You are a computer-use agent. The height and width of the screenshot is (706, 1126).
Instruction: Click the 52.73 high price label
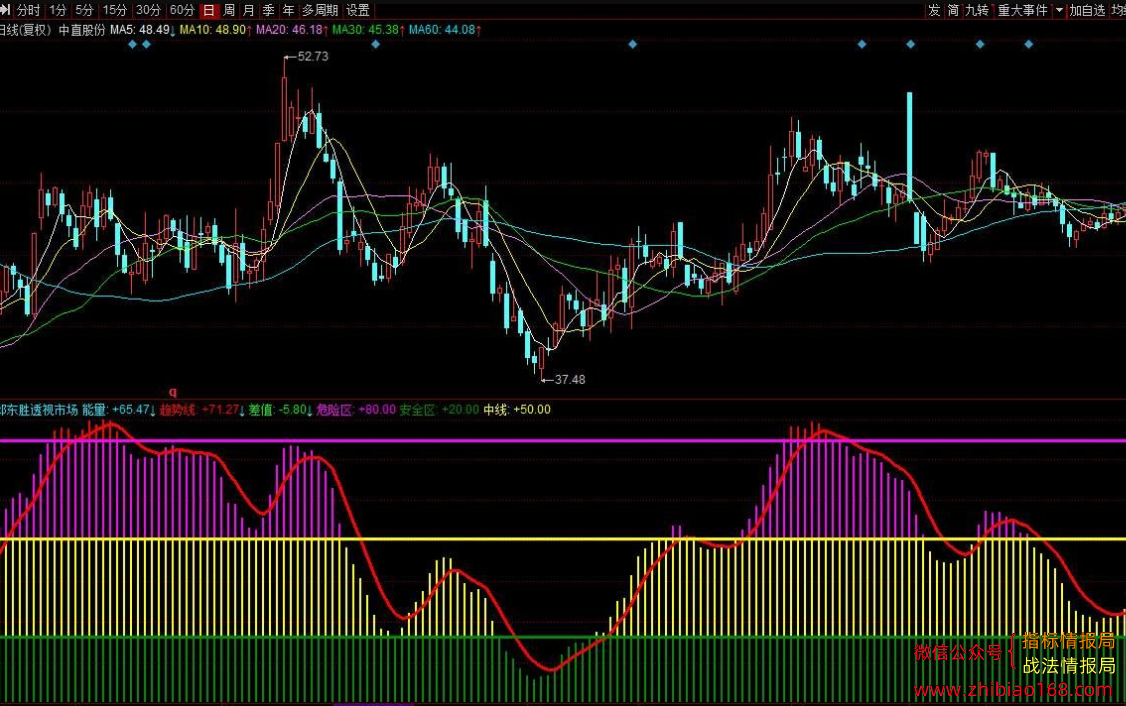[x=312, y=56]
